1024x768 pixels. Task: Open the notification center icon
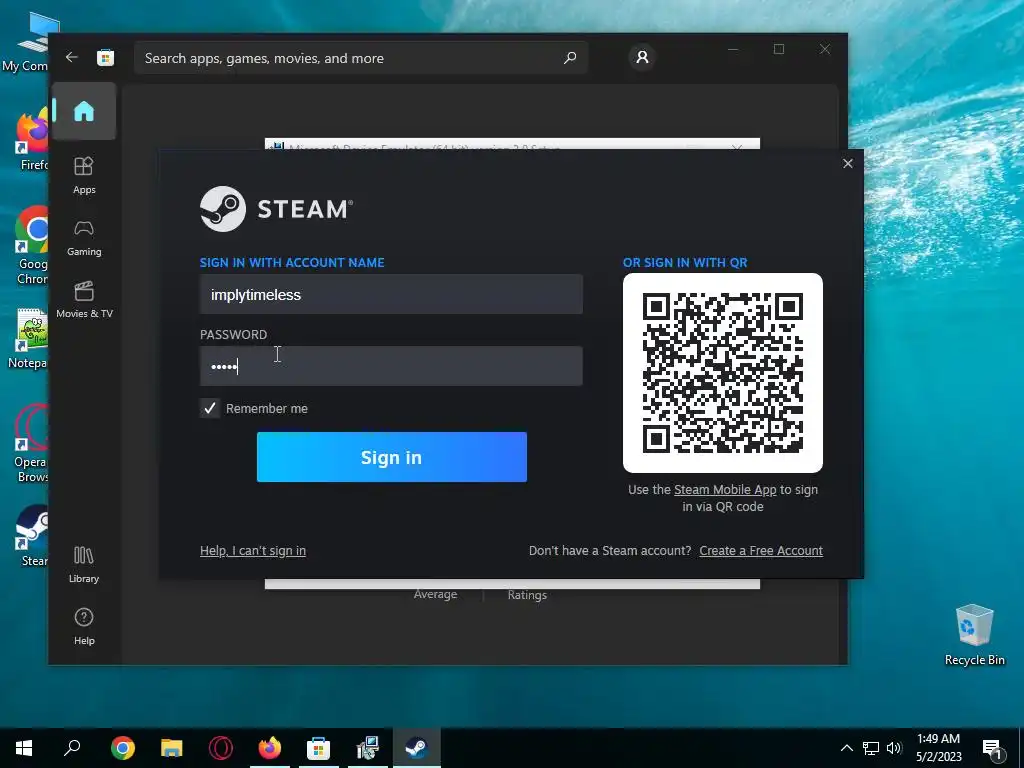pos(992,748)
